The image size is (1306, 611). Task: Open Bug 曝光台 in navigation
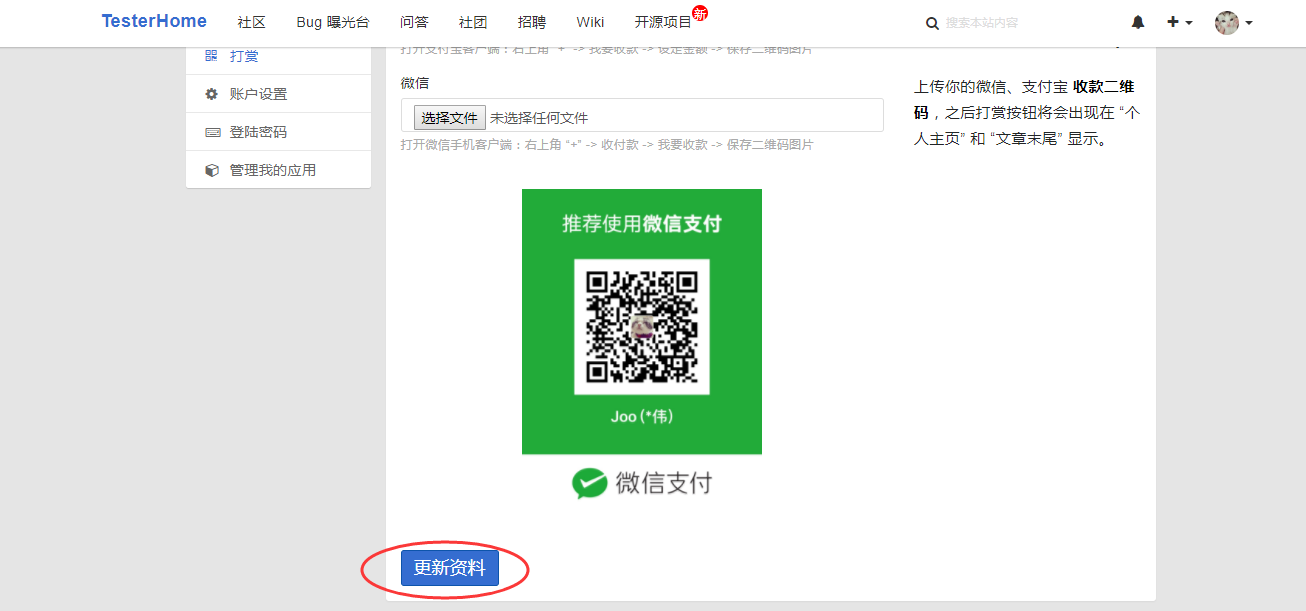point(332,22)
